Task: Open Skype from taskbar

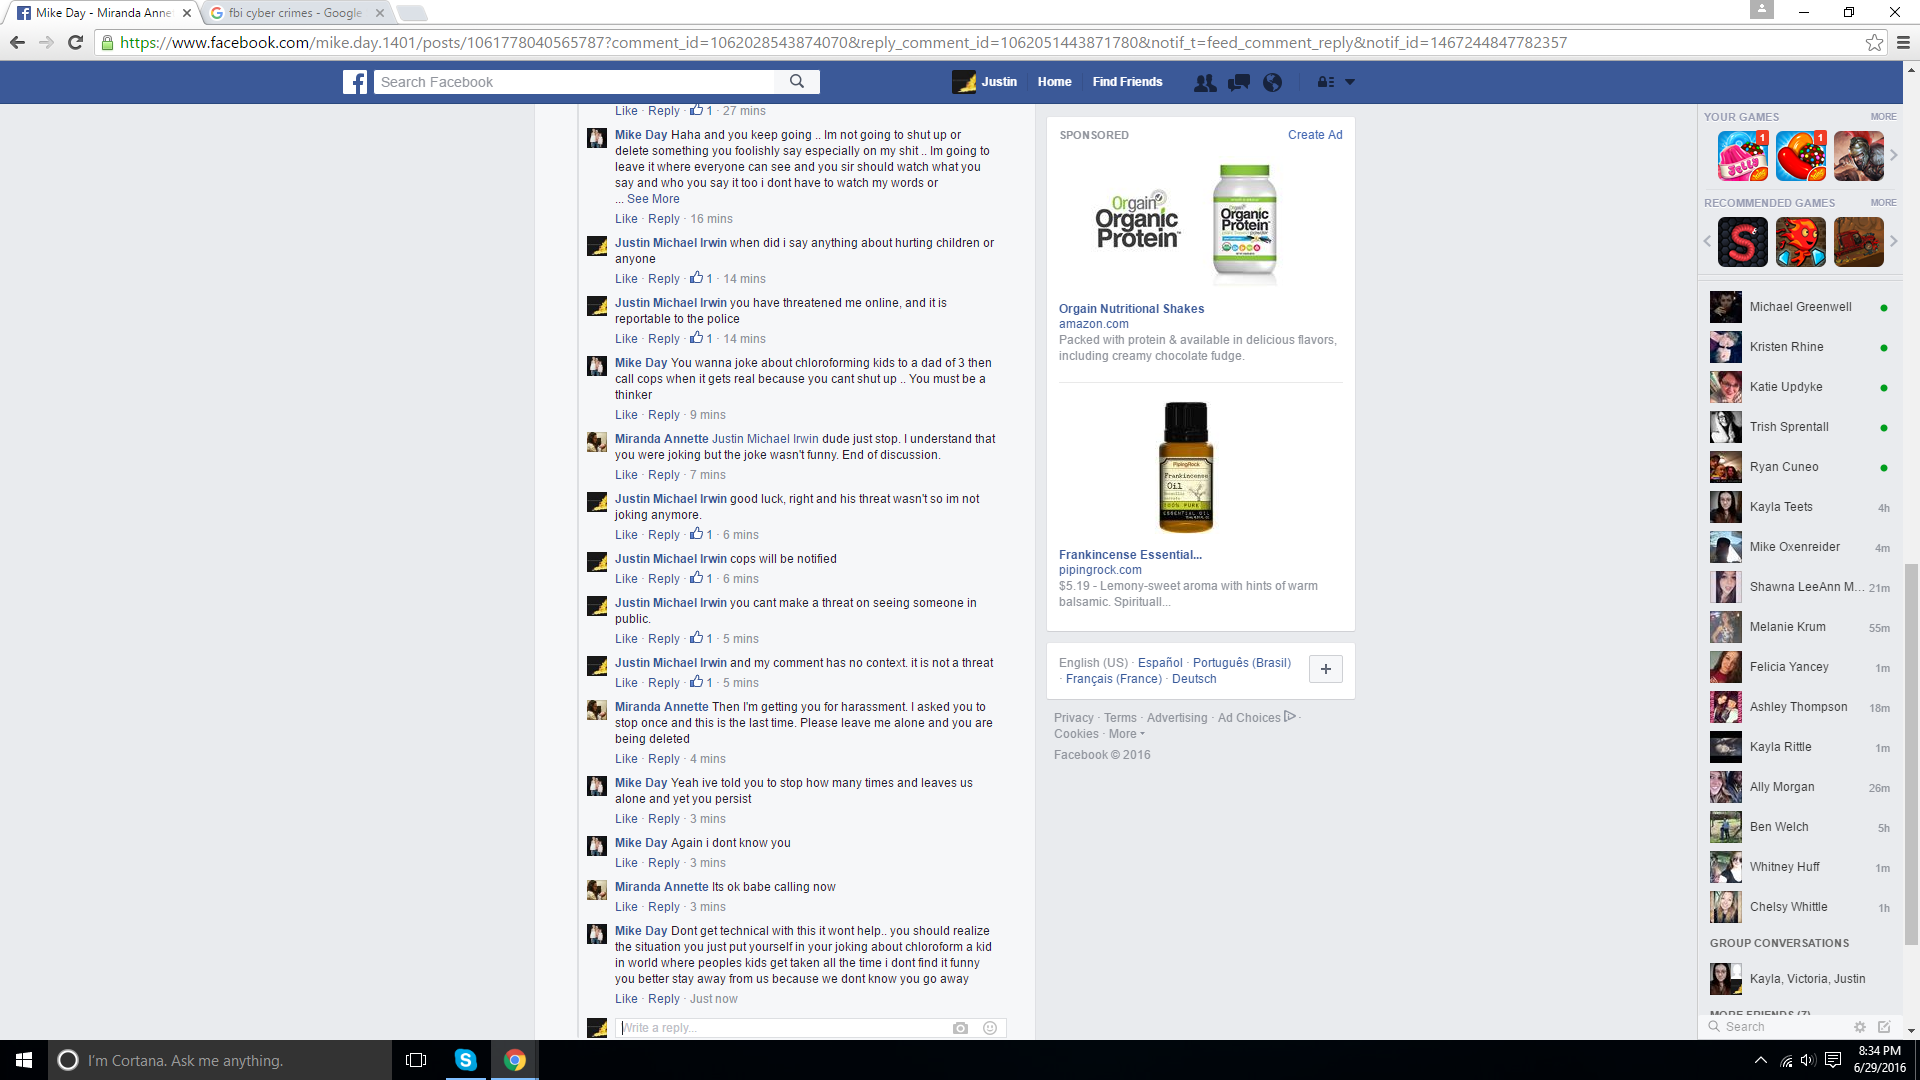Action: 466,1060
